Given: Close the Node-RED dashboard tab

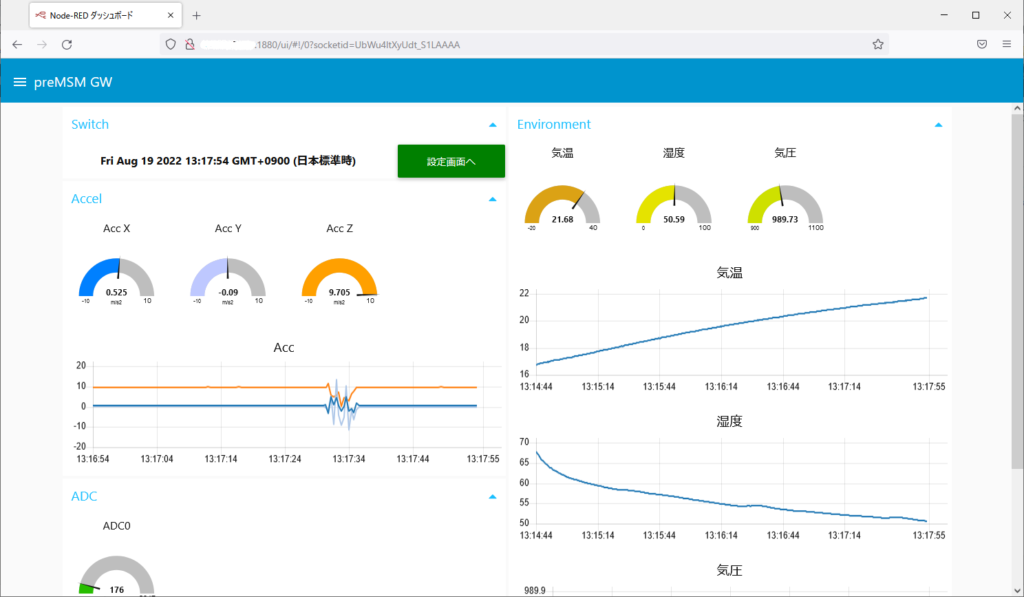Looking at the screenshot, I should (173, 16).
